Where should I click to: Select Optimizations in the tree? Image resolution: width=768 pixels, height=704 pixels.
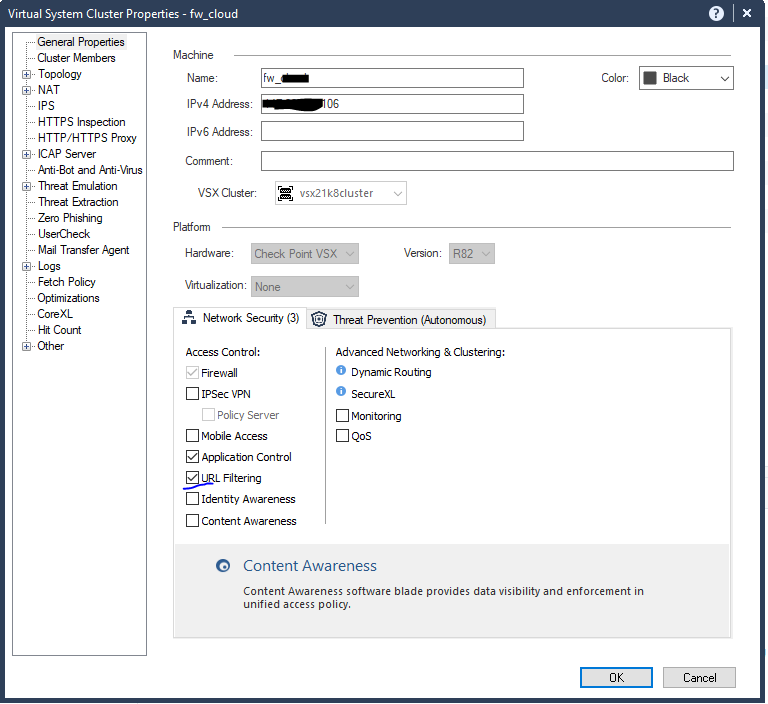point(68,298)
